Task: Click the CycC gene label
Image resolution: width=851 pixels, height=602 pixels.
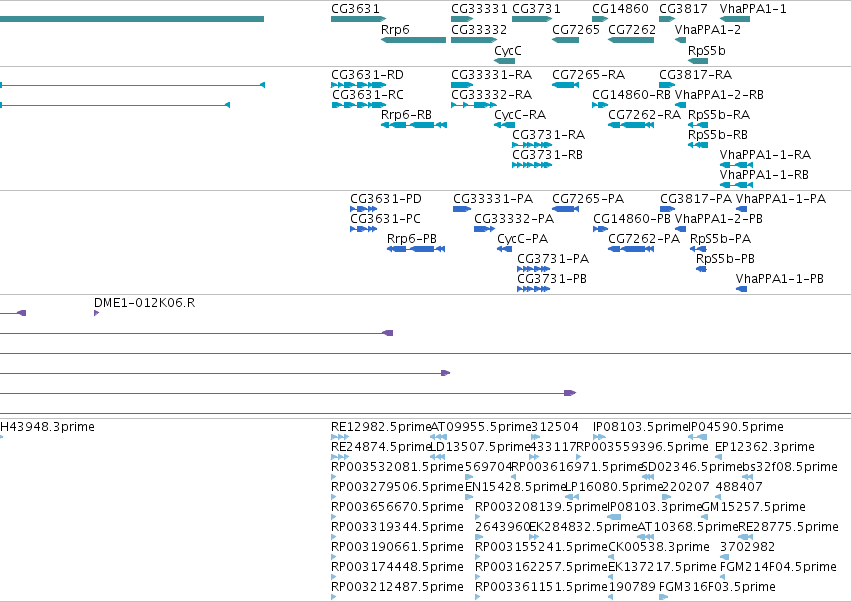Action: tap(508, 50)
